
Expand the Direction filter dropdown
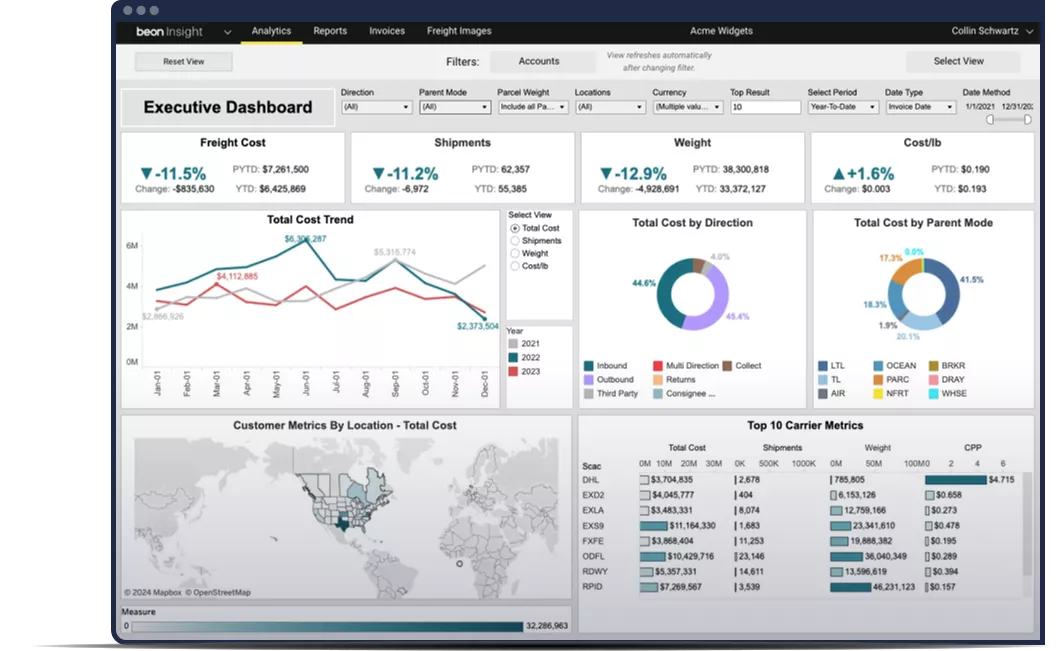tap(376, 107)
